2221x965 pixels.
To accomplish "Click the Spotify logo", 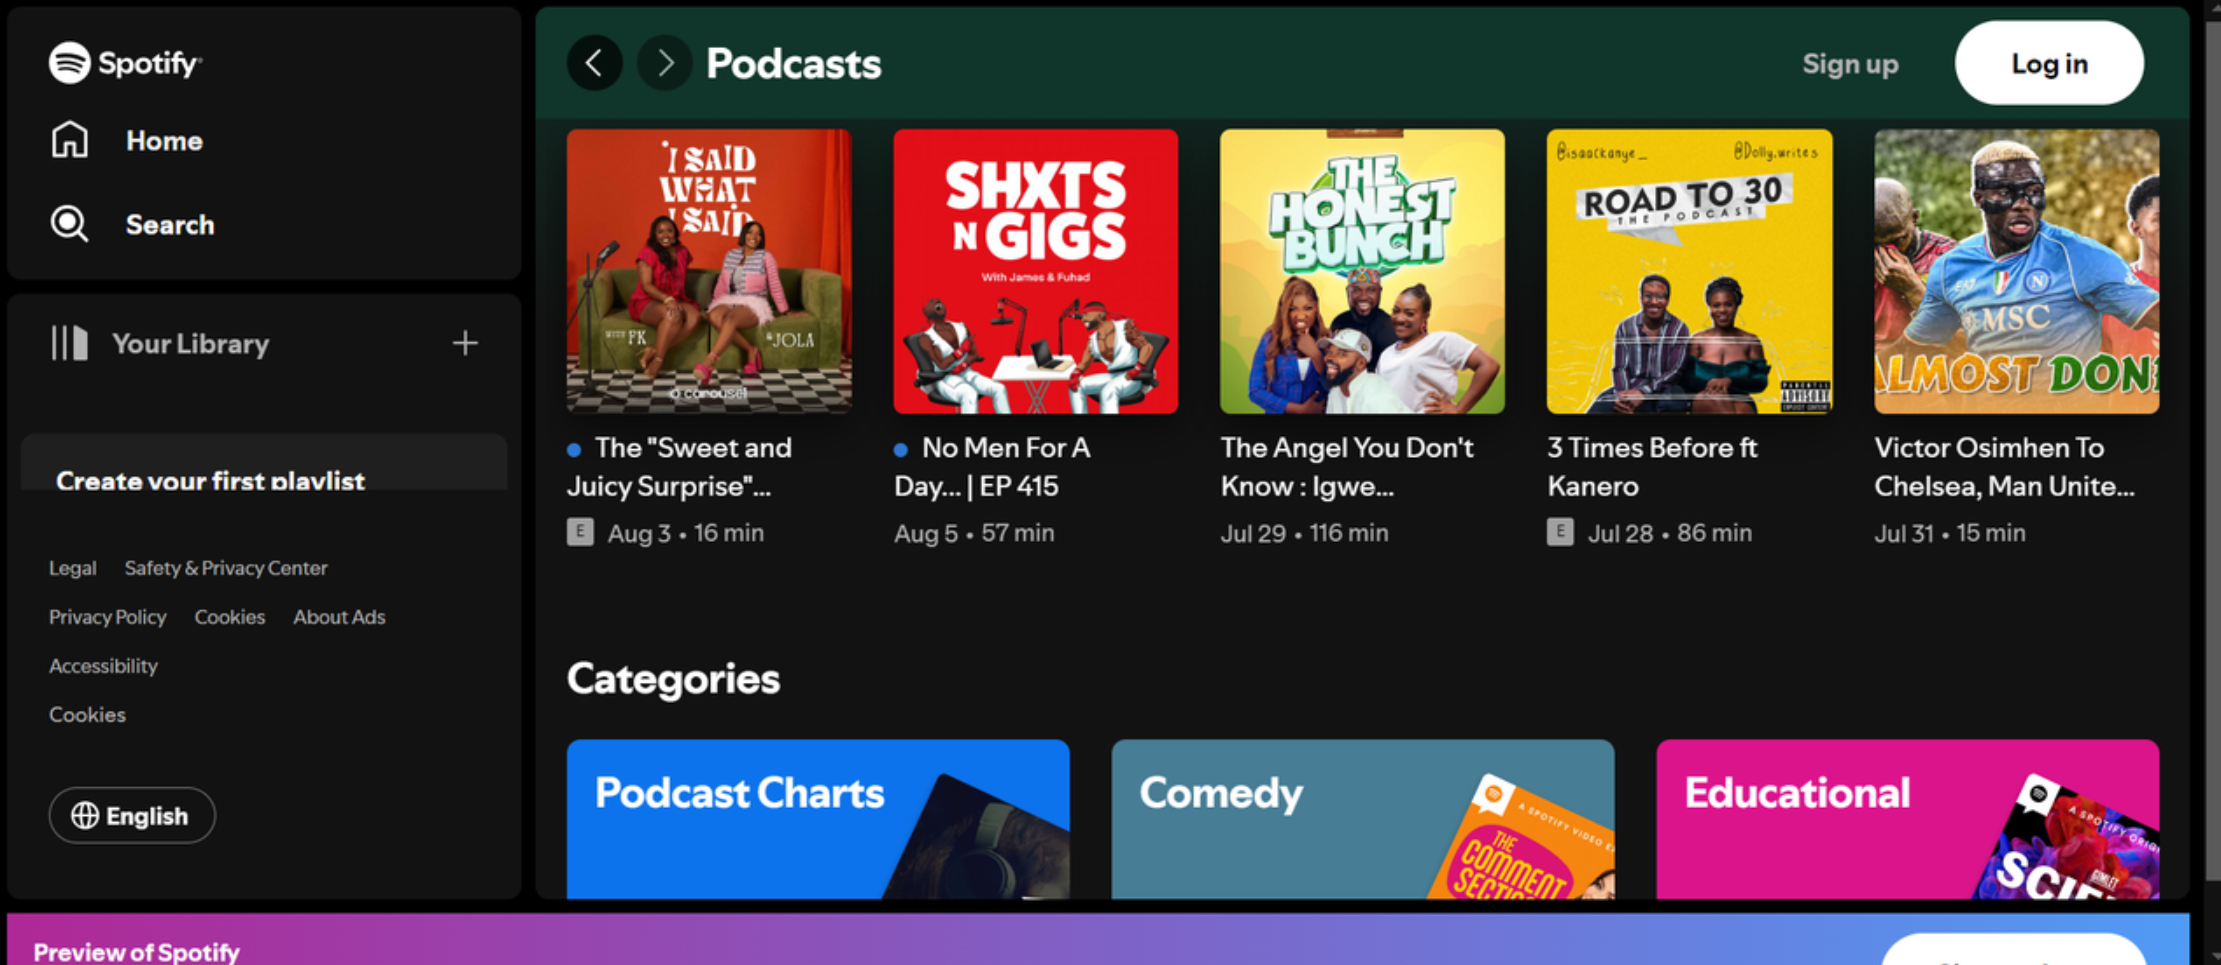I will [x=126, y=62].
